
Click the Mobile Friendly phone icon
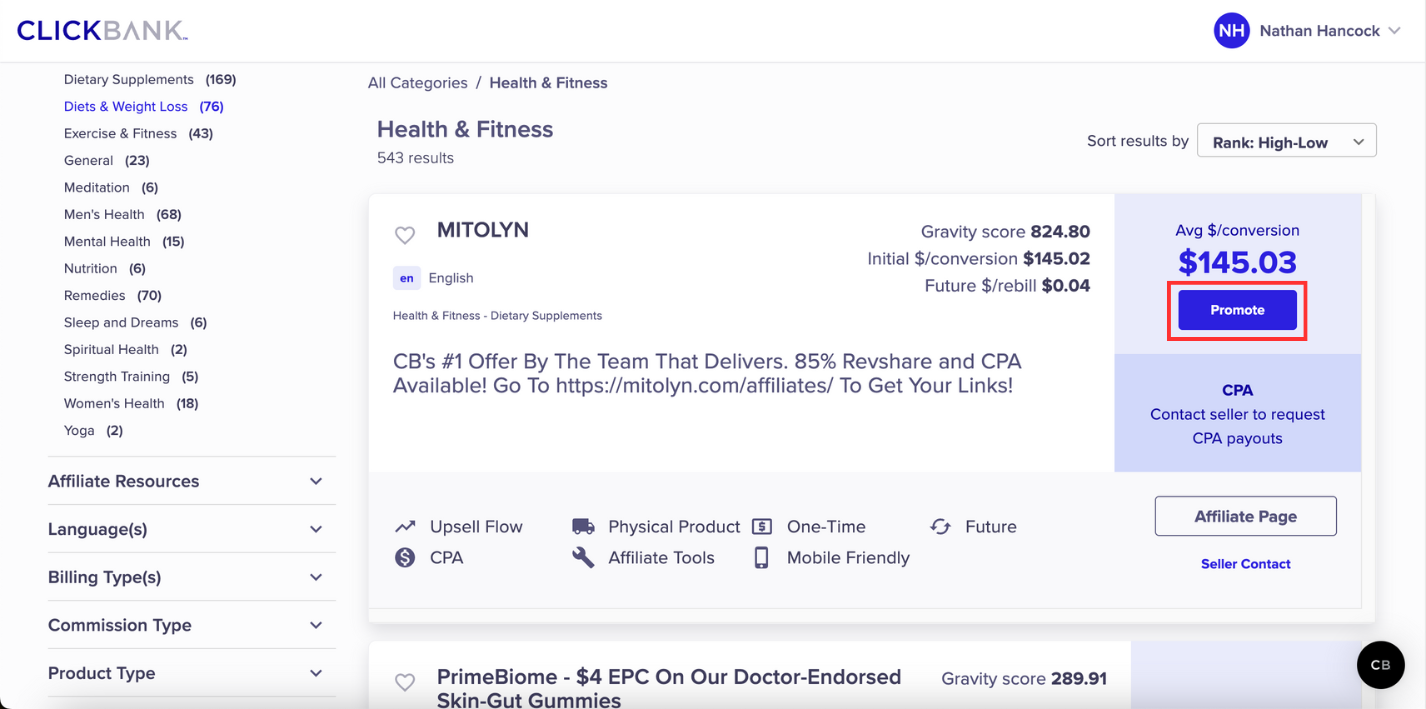tap(762, 558)
